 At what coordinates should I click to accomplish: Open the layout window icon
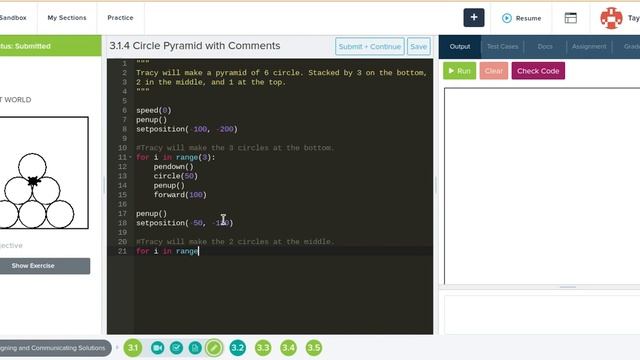(x=570, y=18)
